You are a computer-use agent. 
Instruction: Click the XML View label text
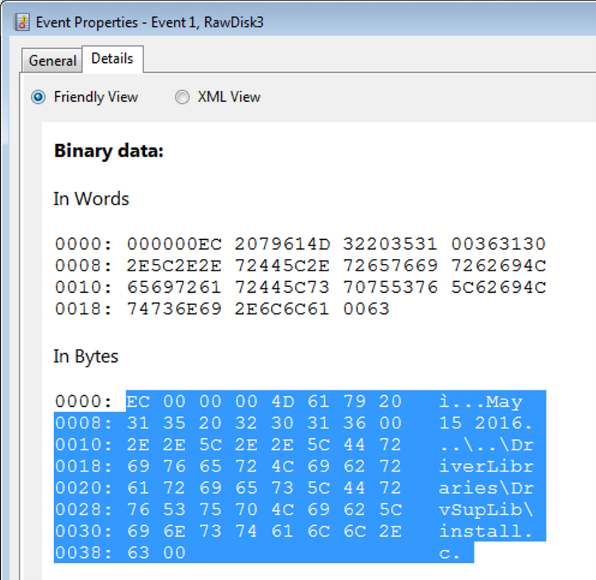pos(229,97)
